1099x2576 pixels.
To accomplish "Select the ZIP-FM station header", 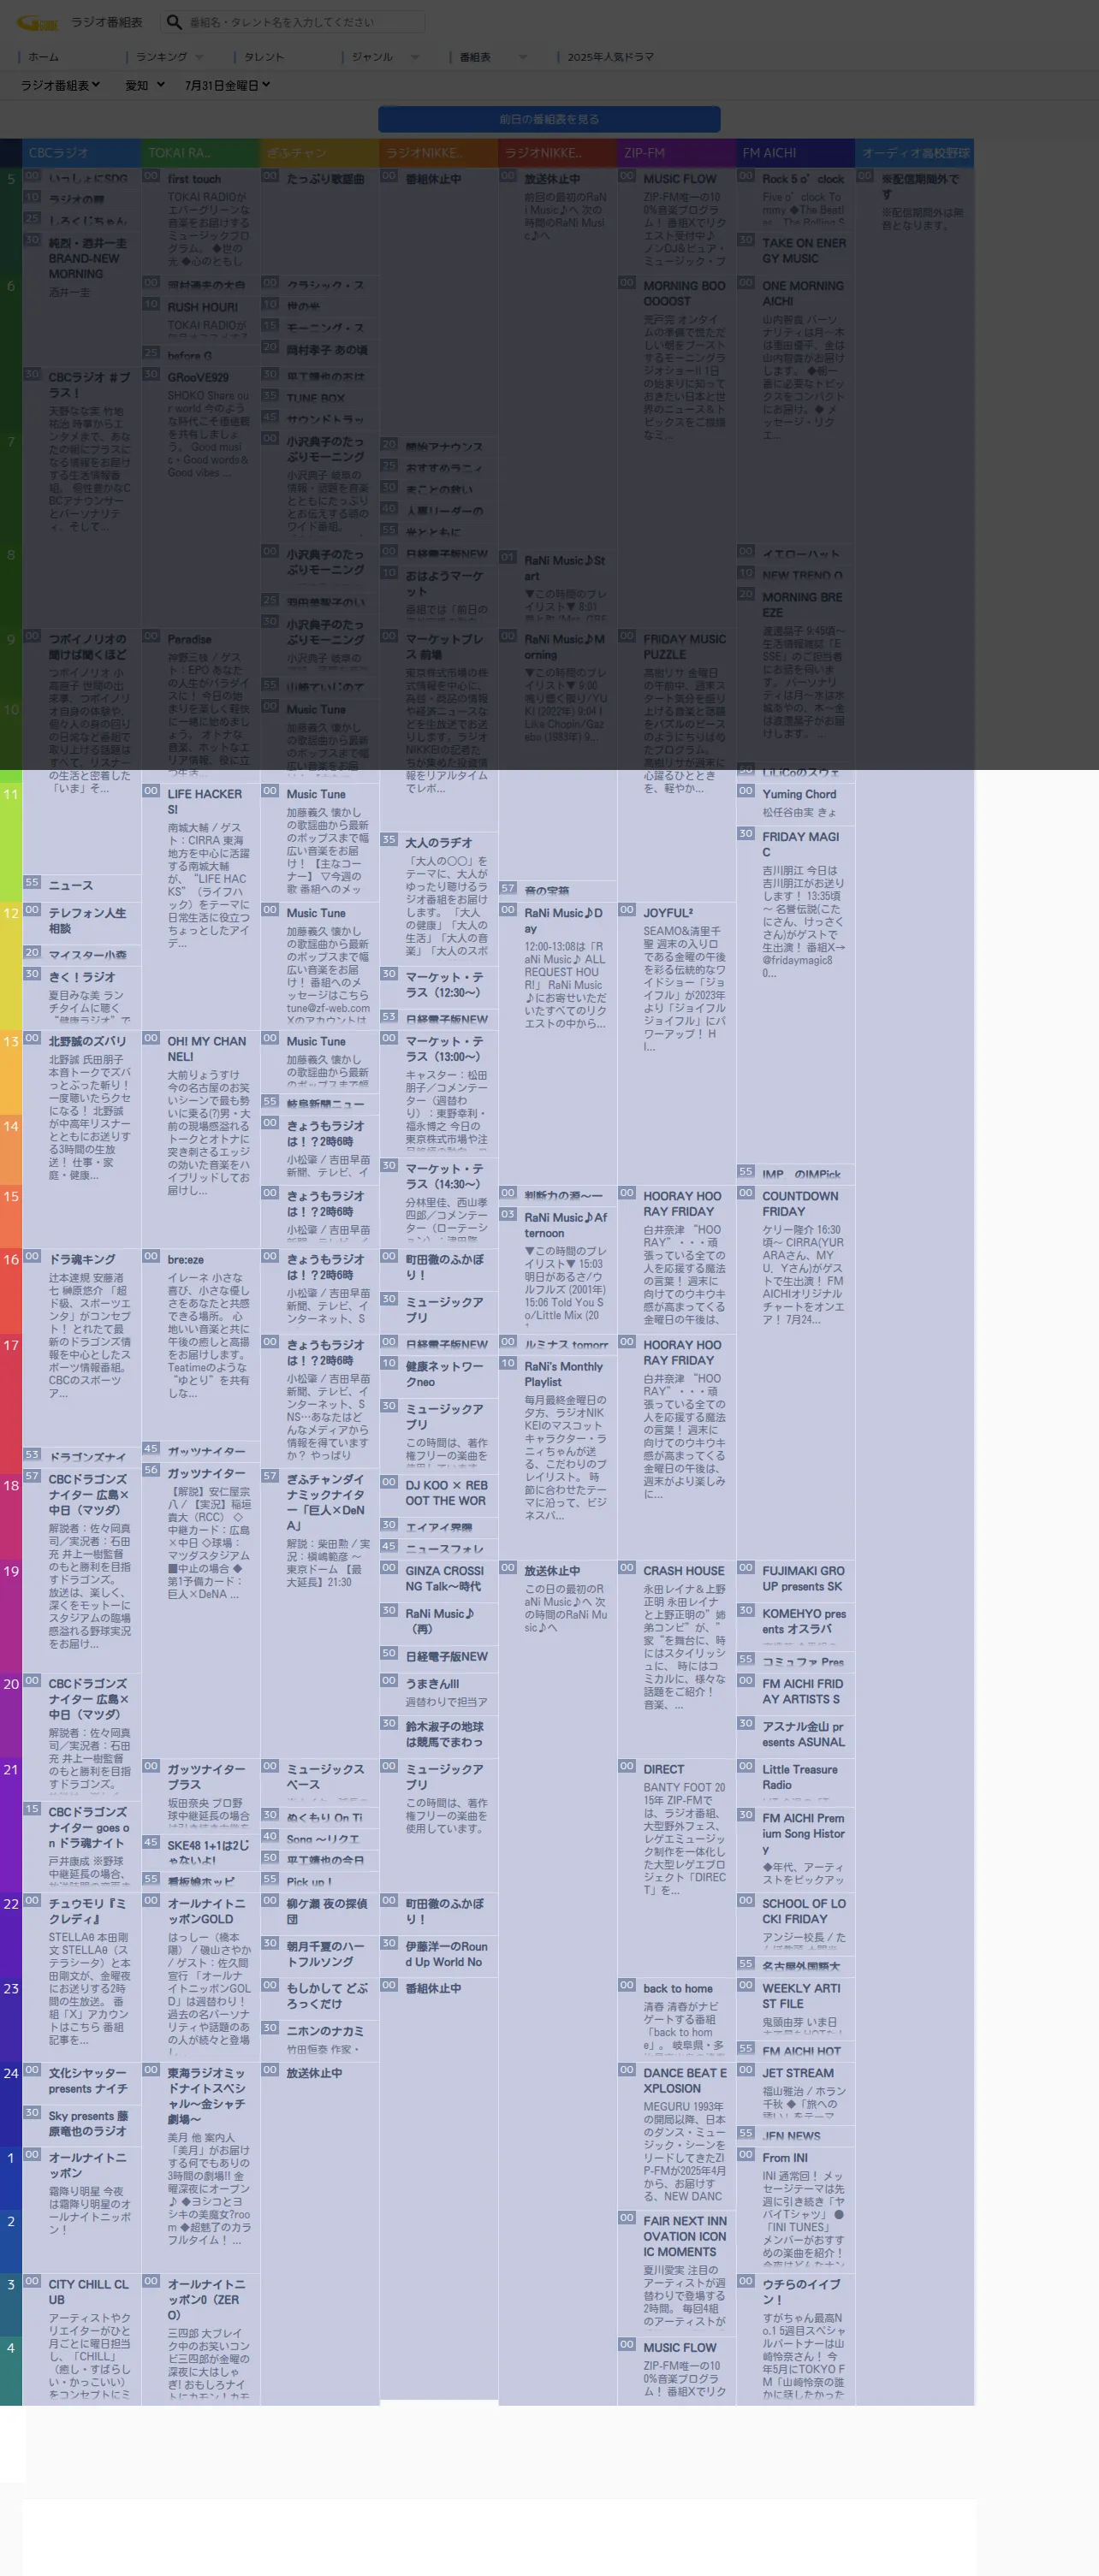I will click(x=676, y=153).
